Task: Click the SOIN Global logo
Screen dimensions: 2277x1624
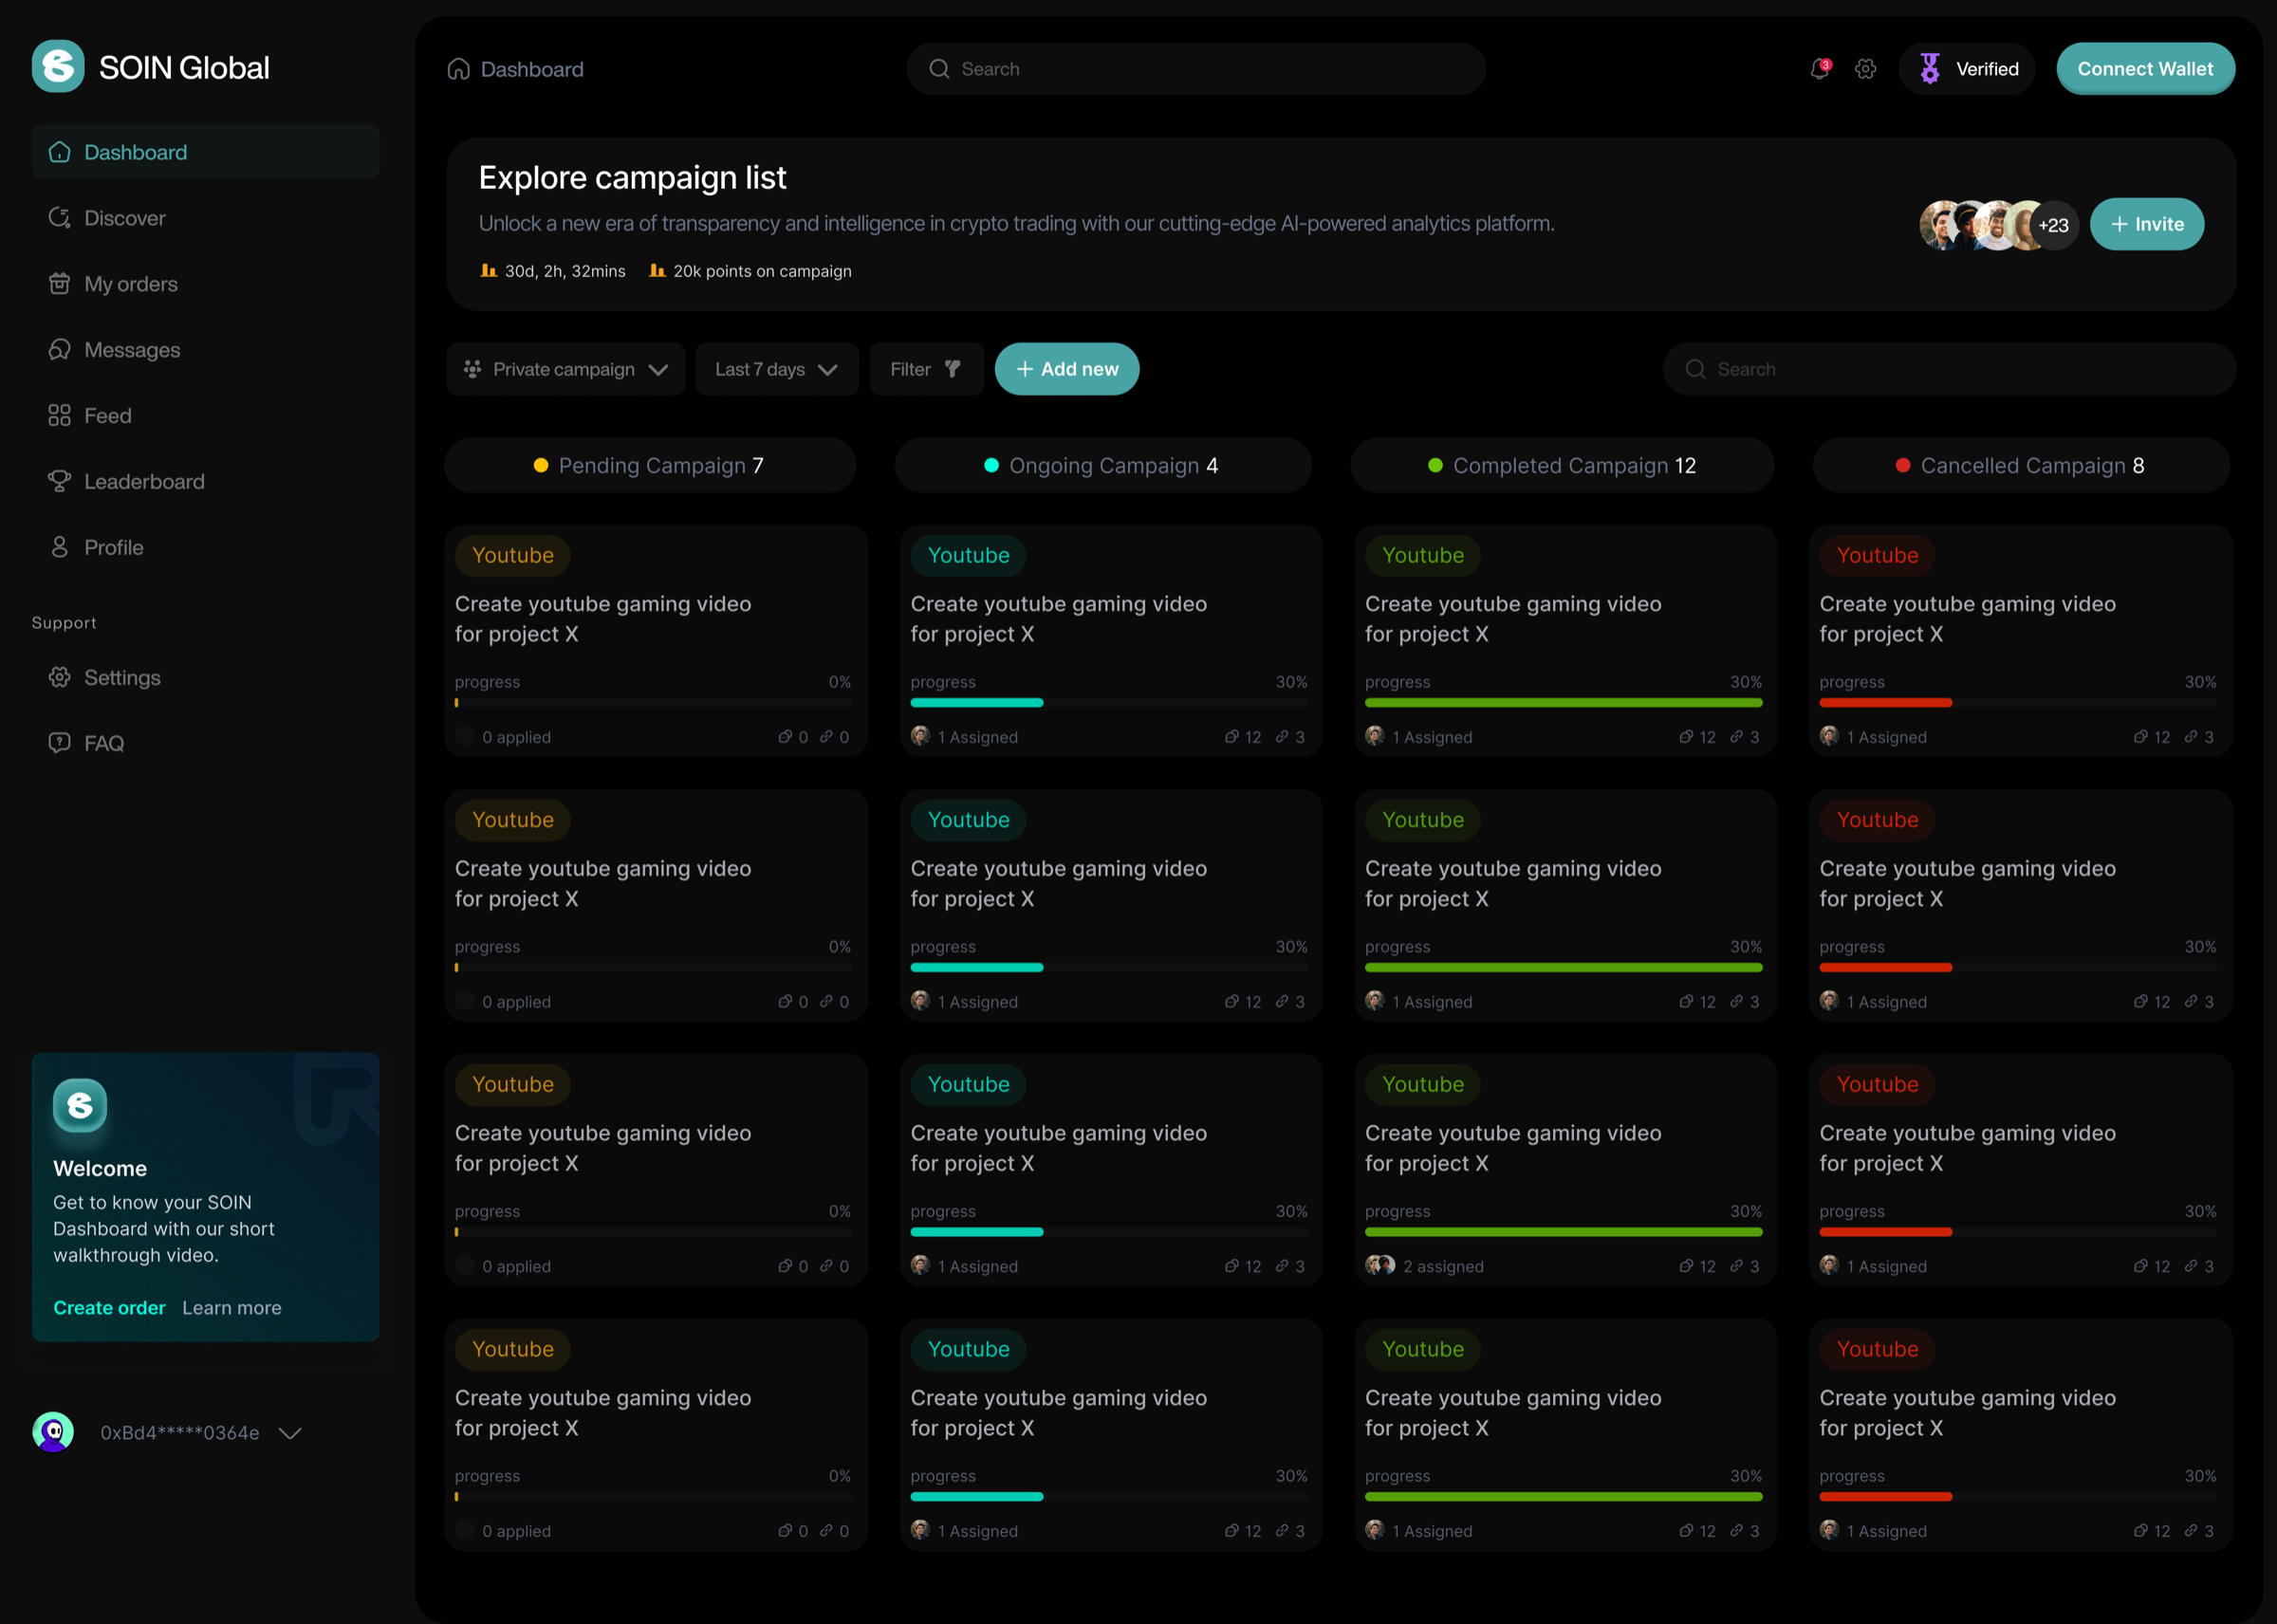Action: click(x=150, y=67)
